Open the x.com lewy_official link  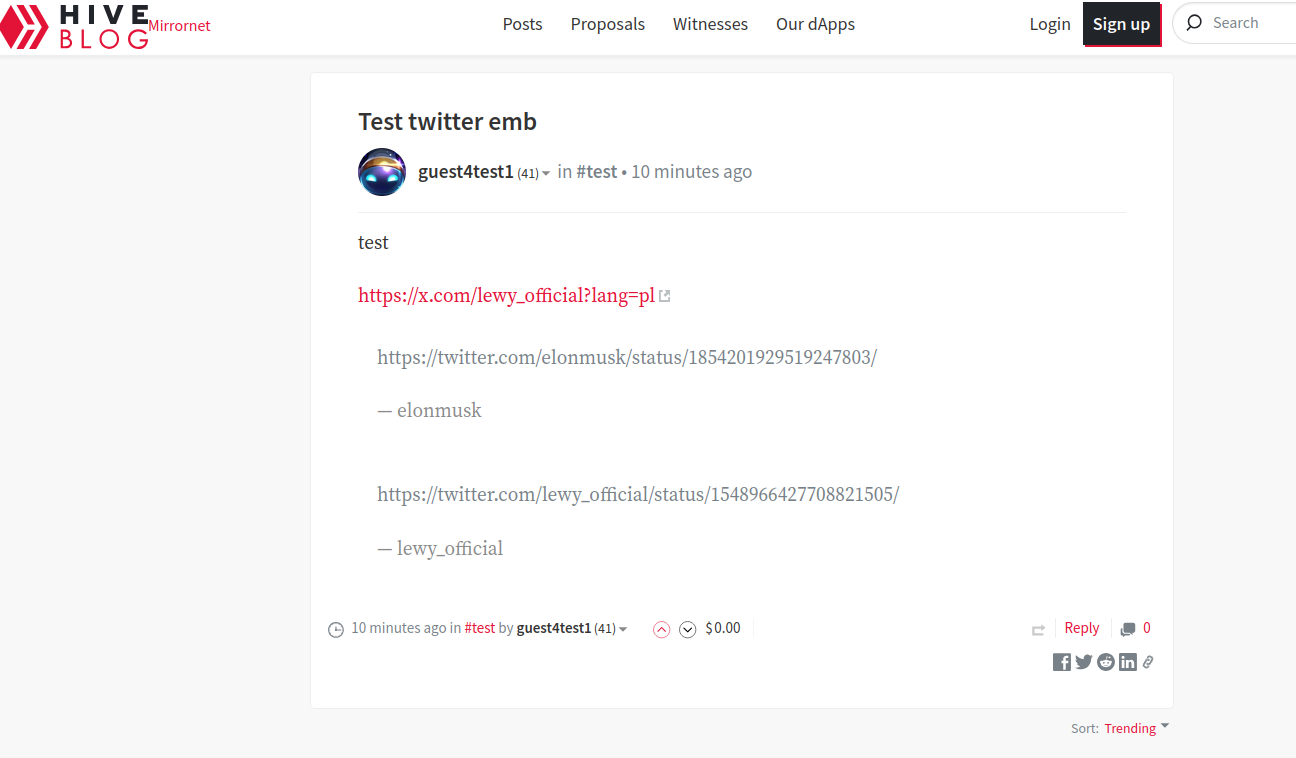coord(506,295)
